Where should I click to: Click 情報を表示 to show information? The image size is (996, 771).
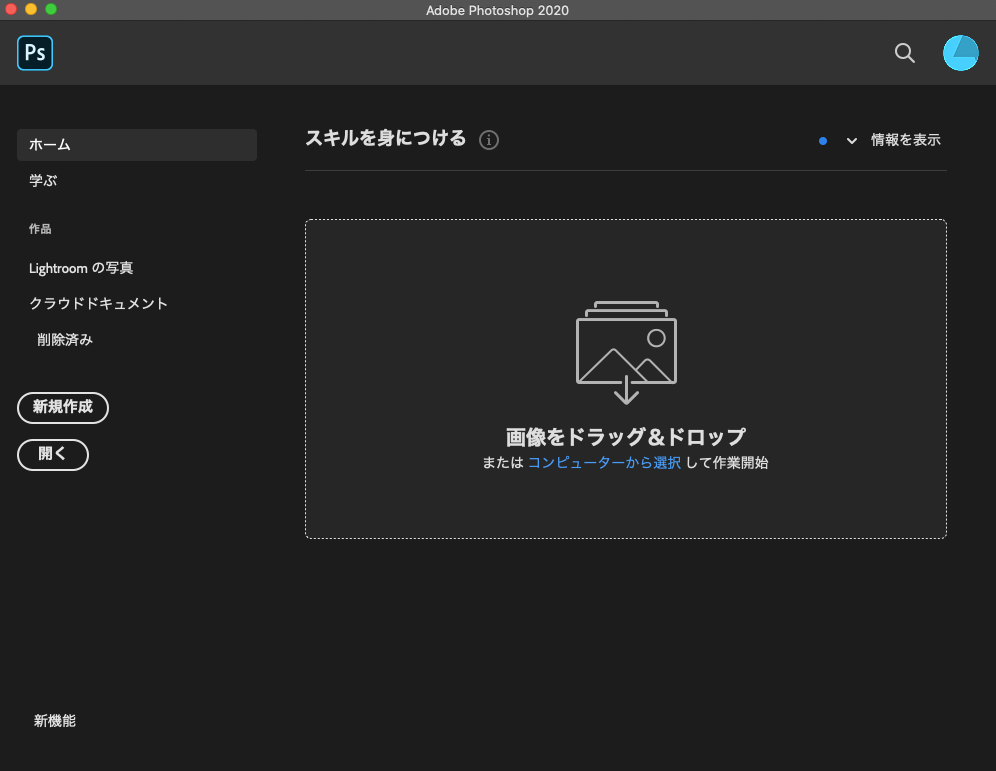905,140
